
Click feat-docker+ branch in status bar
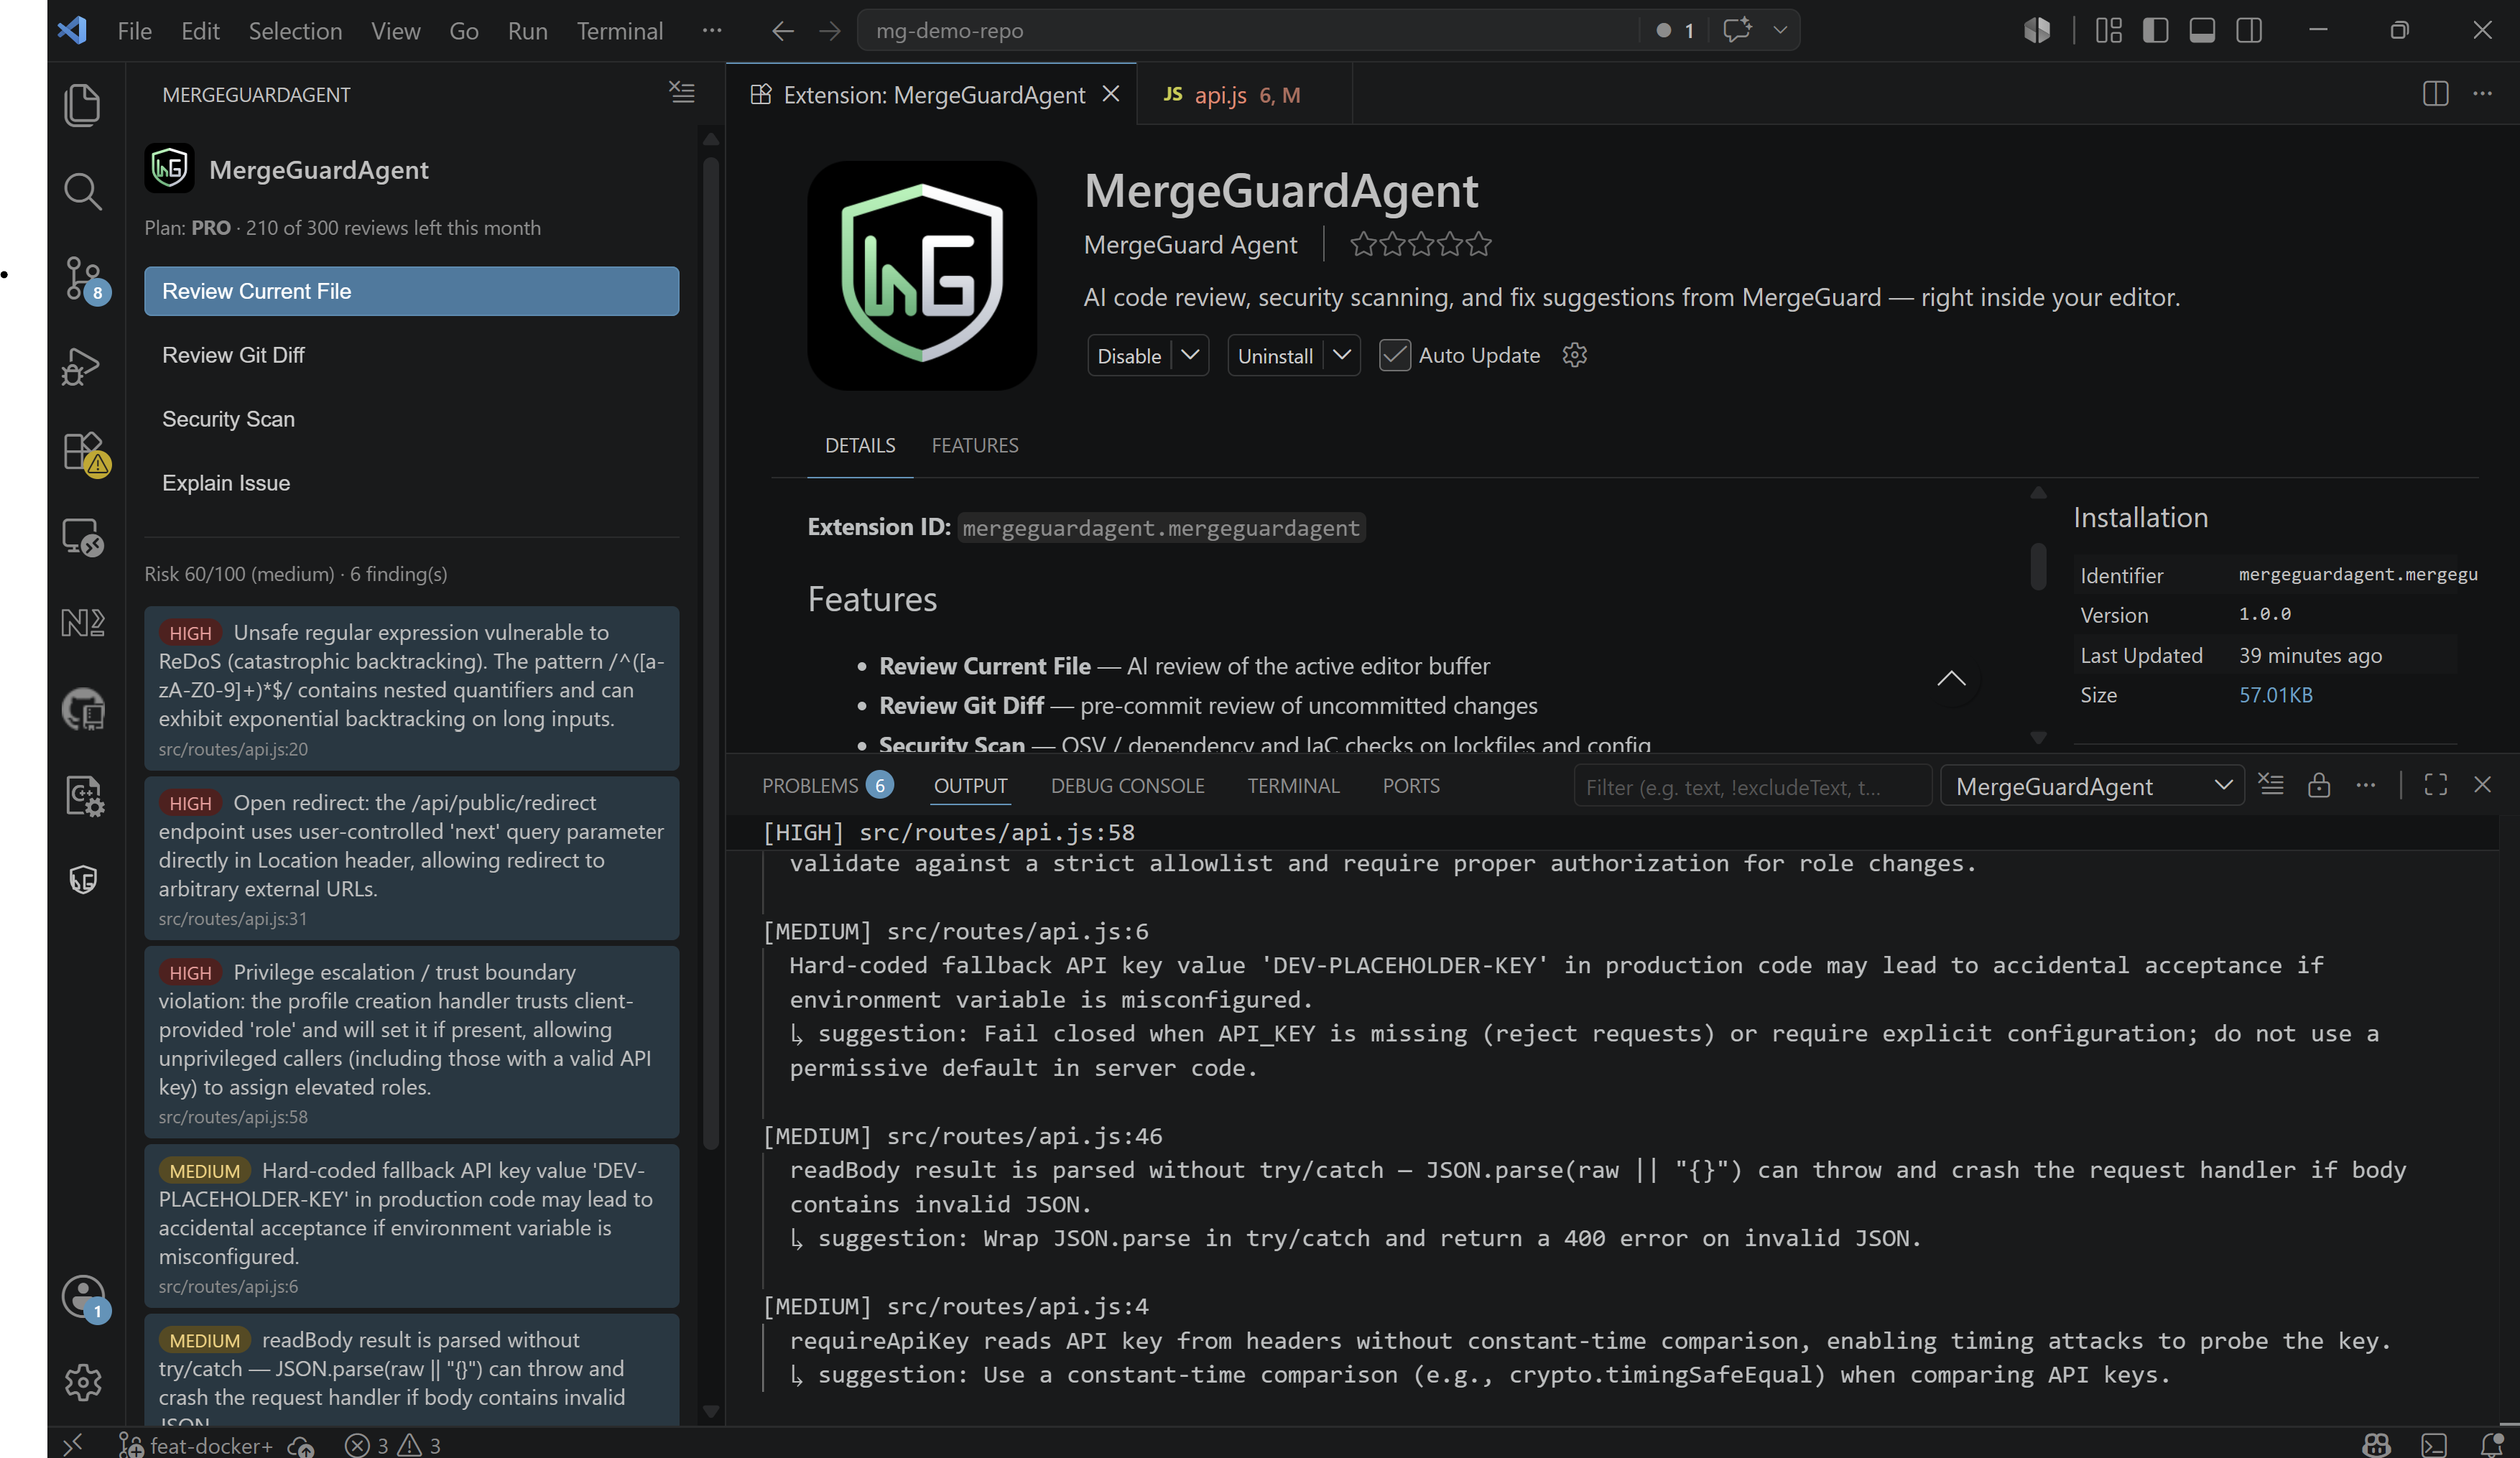[x=197, y=1445]
